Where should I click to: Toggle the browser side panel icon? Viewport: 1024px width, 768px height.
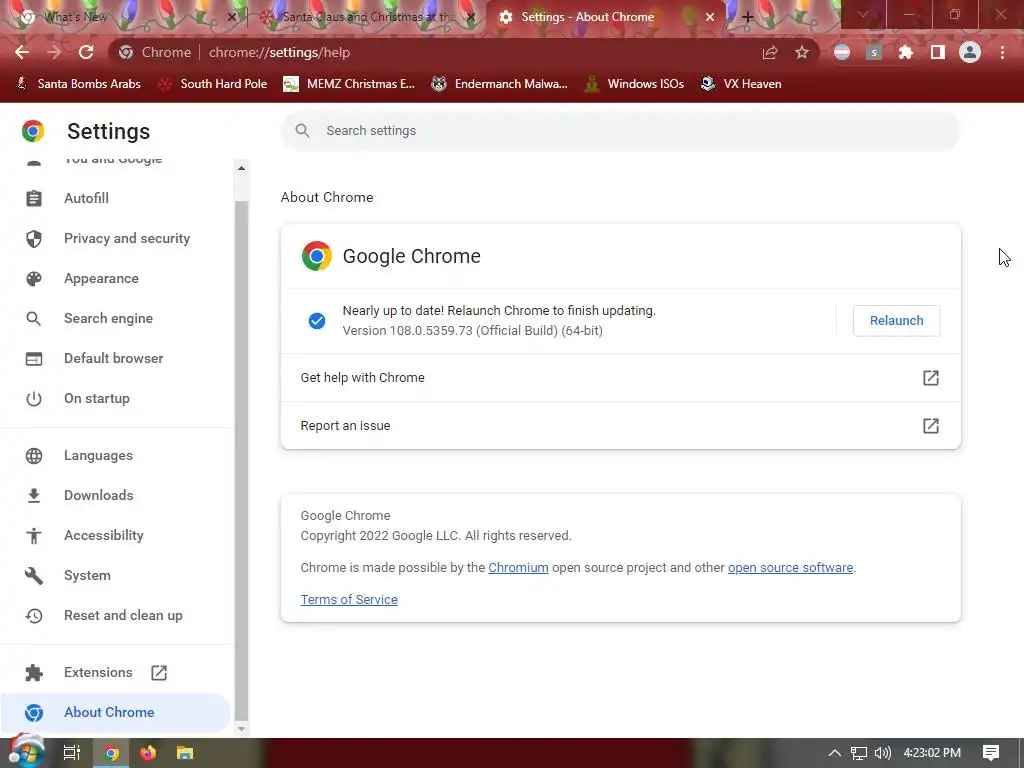pos(938,52)
